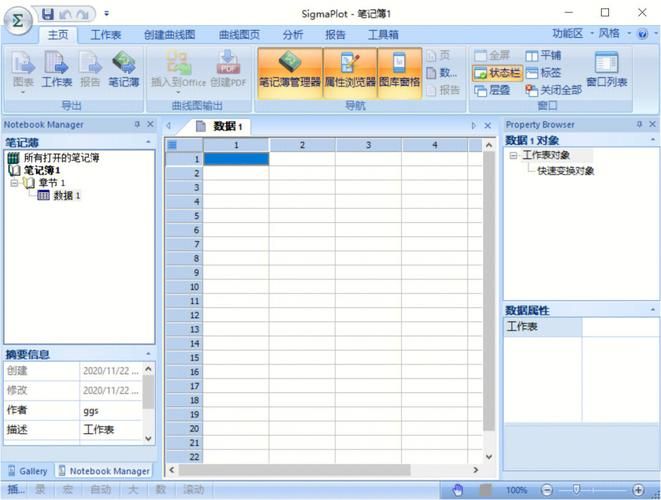The width and height of the screenshot is (661, 500).
Task: Click the 平铺 tile windows icon
Action: coord(532,56)
